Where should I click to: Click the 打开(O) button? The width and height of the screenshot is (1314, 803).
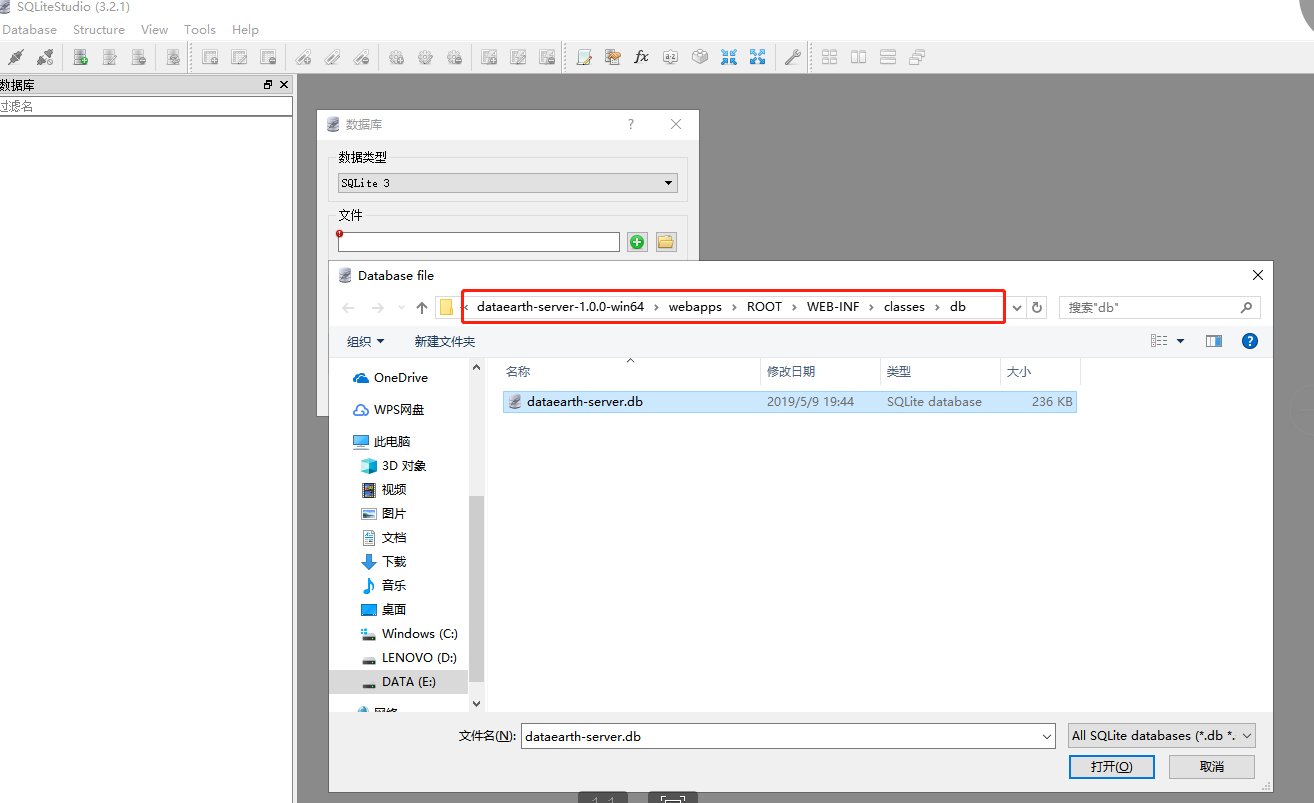pos(1112,767)
